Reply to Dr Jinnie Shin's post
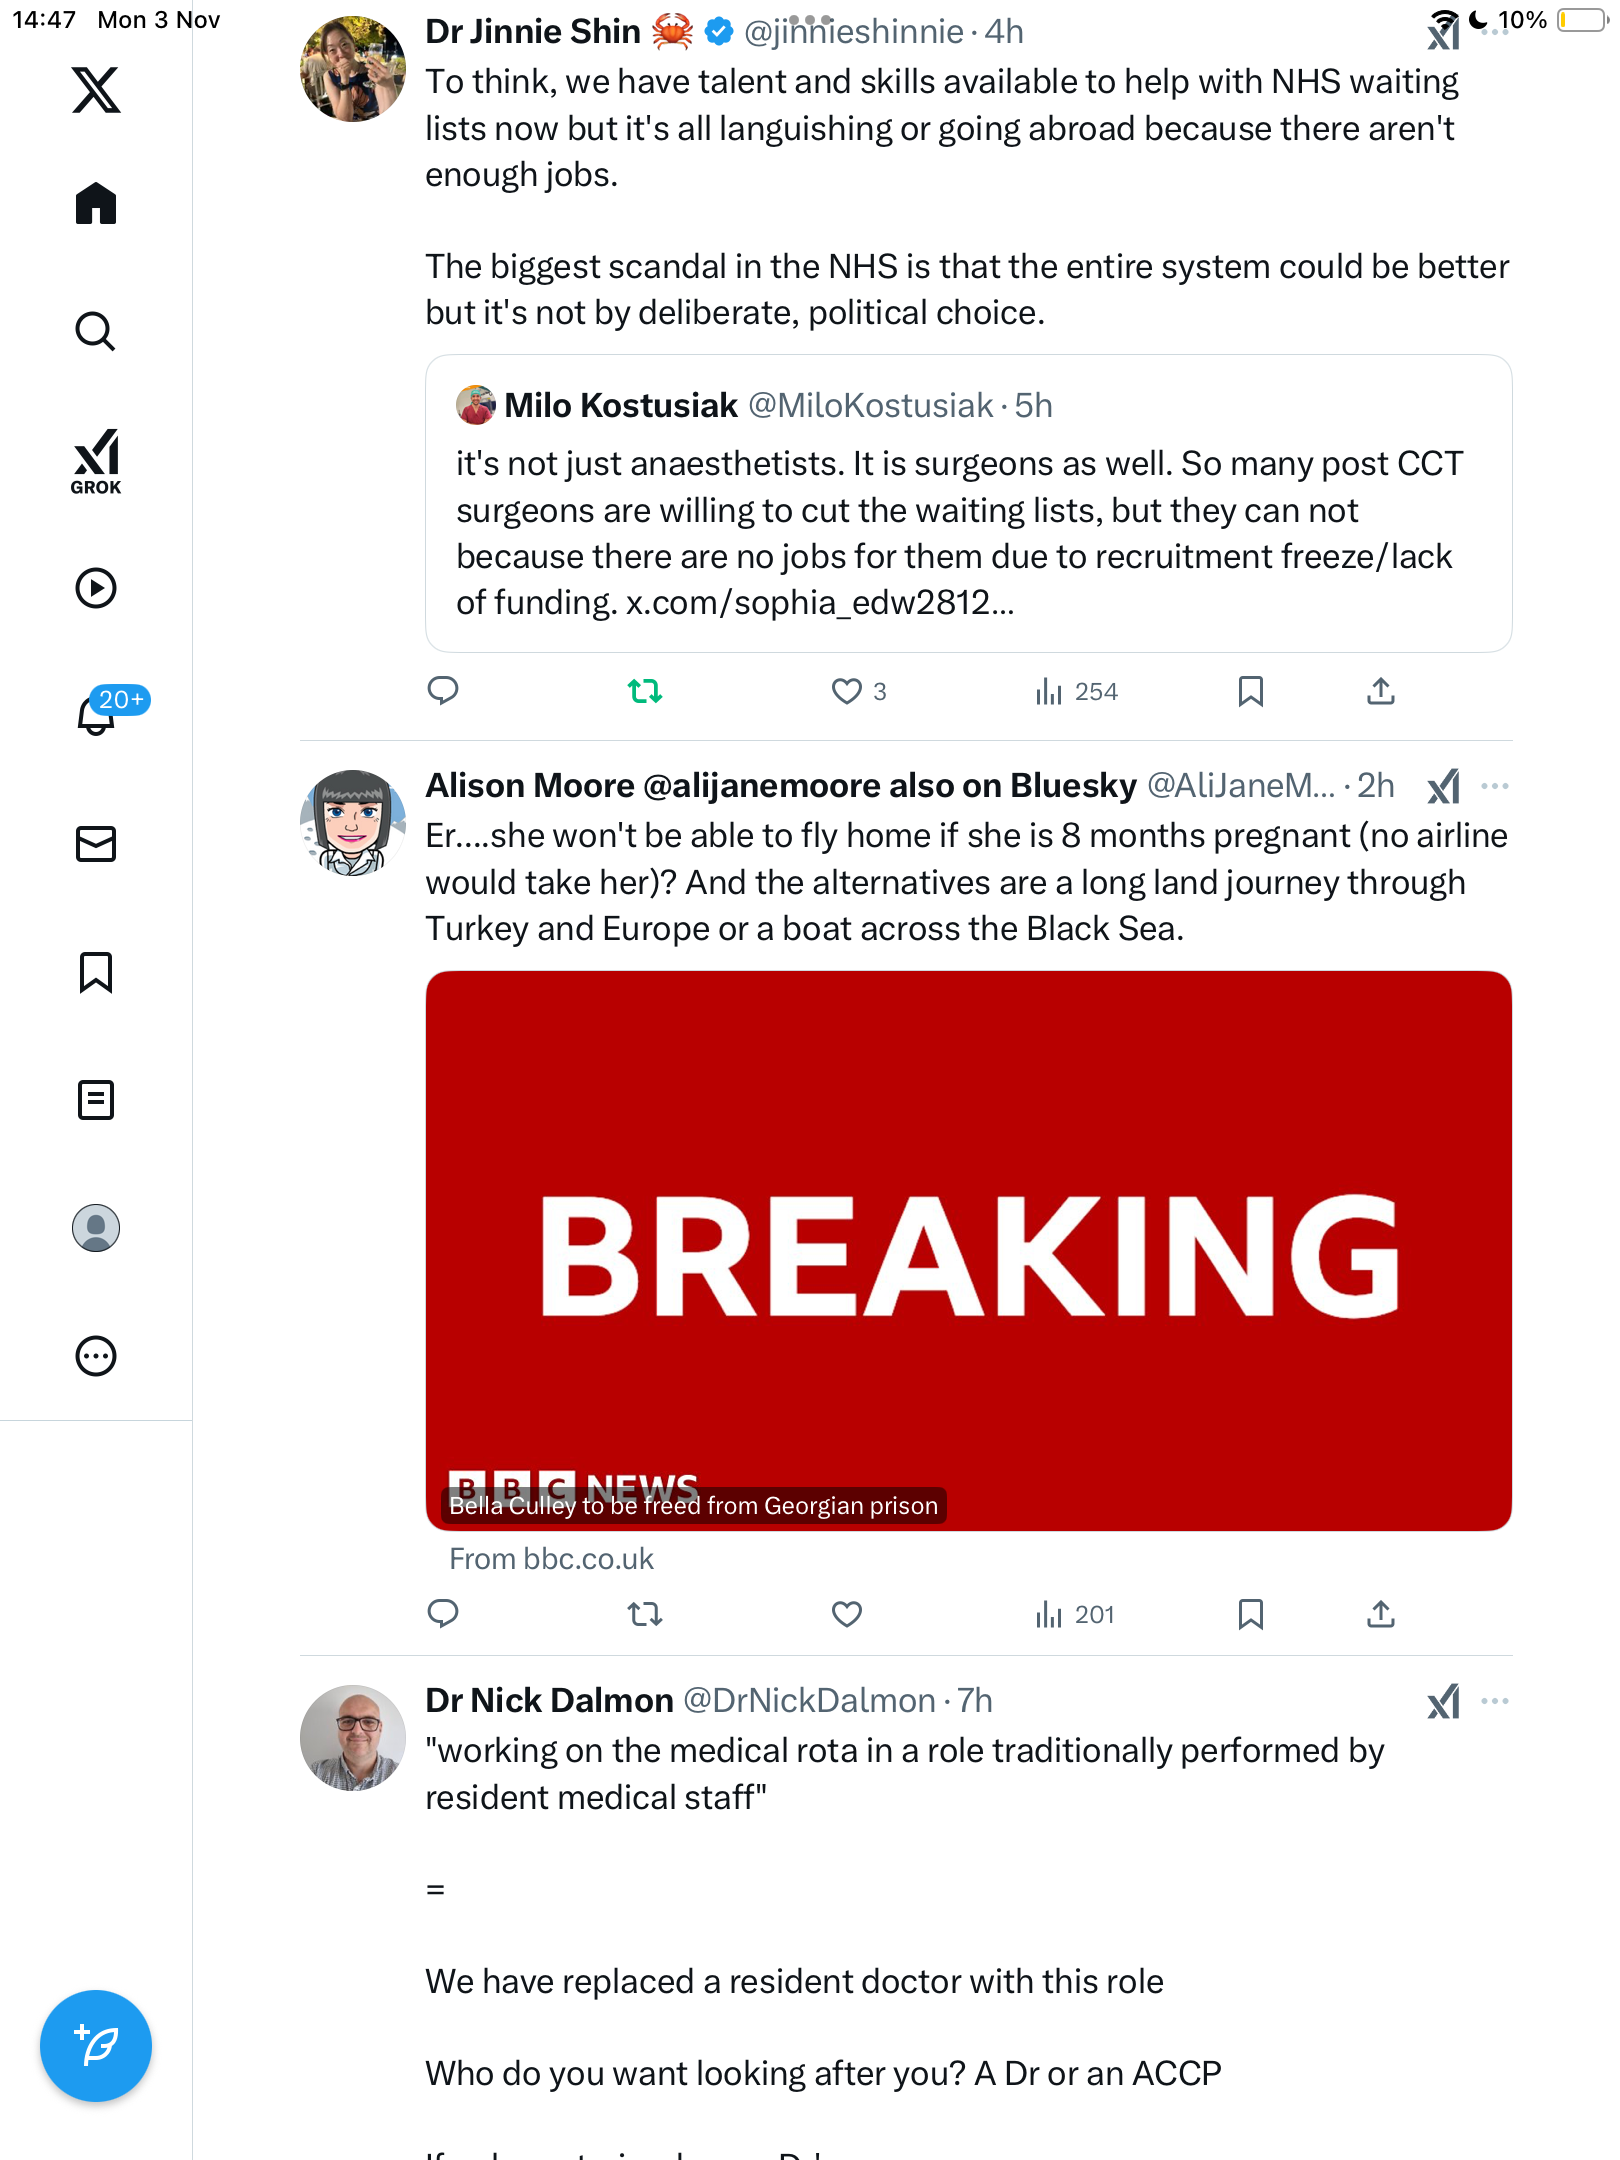This screenshot has width=1620, height=2160. tap(443, 691)
